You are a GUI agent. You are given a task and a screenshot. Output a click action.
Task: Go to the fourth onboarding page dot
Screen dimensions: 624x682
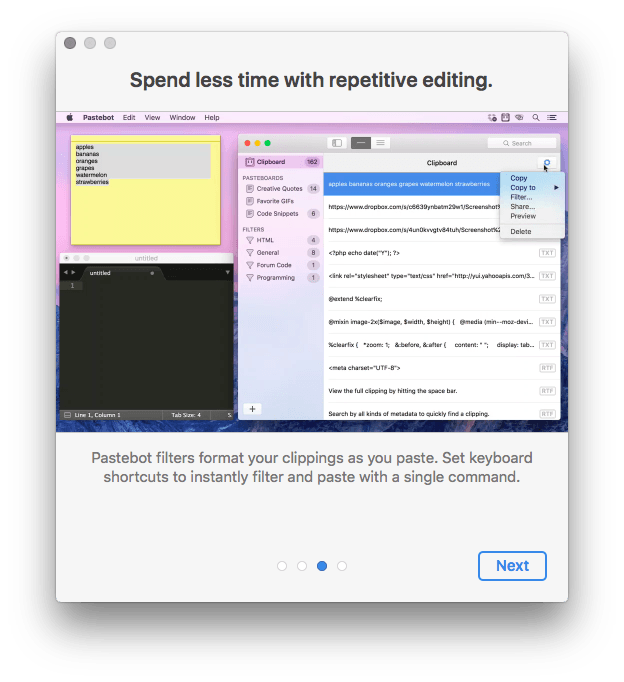[342, 566]
